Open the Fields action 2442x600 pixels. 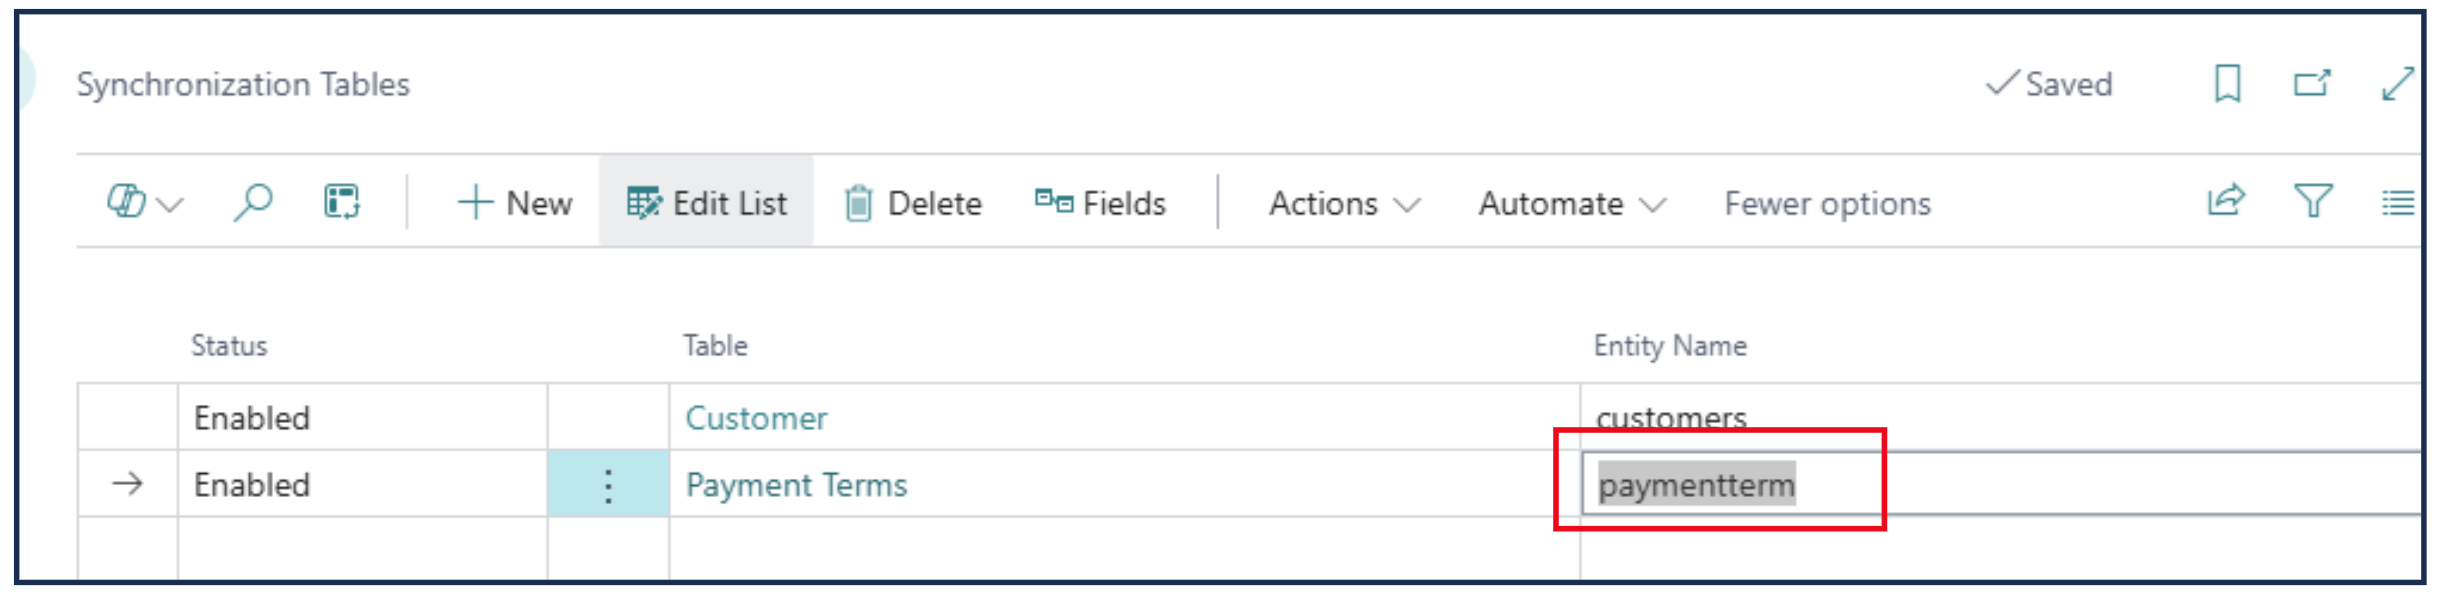[x=1100, y=204]
